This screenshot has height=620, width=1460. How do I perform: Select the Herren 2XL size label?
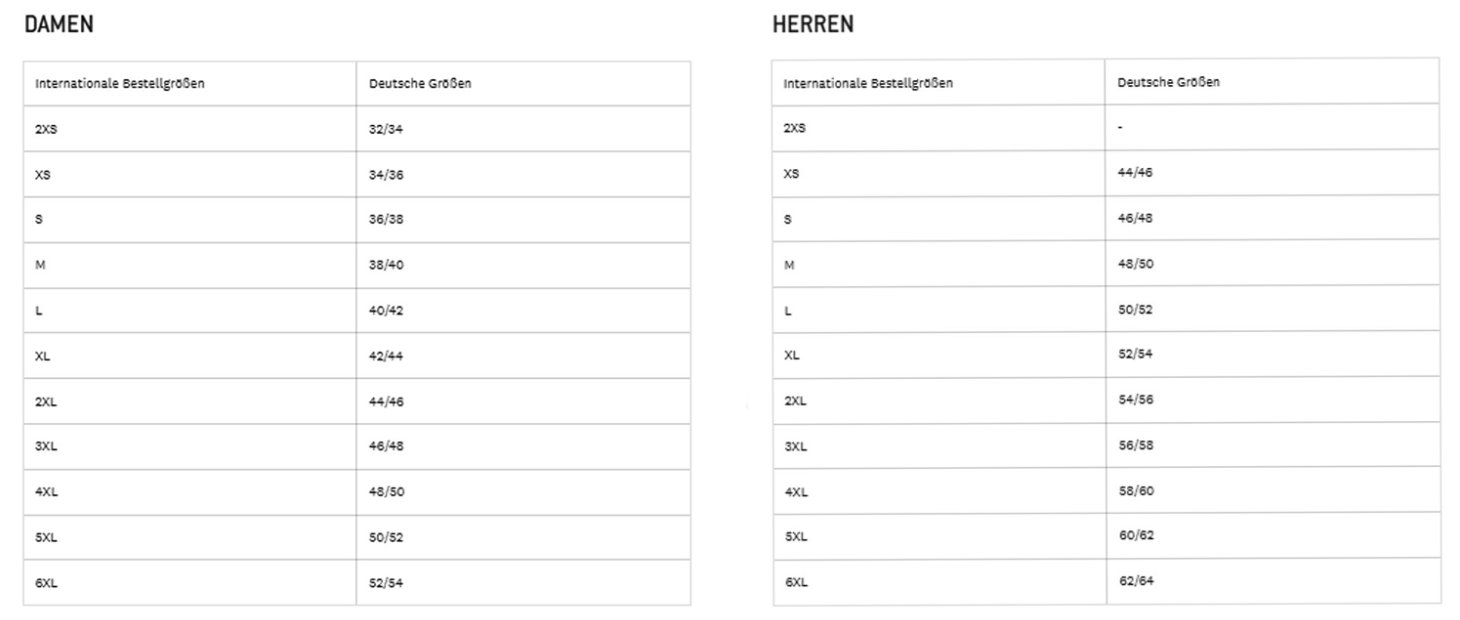point(795,401)
